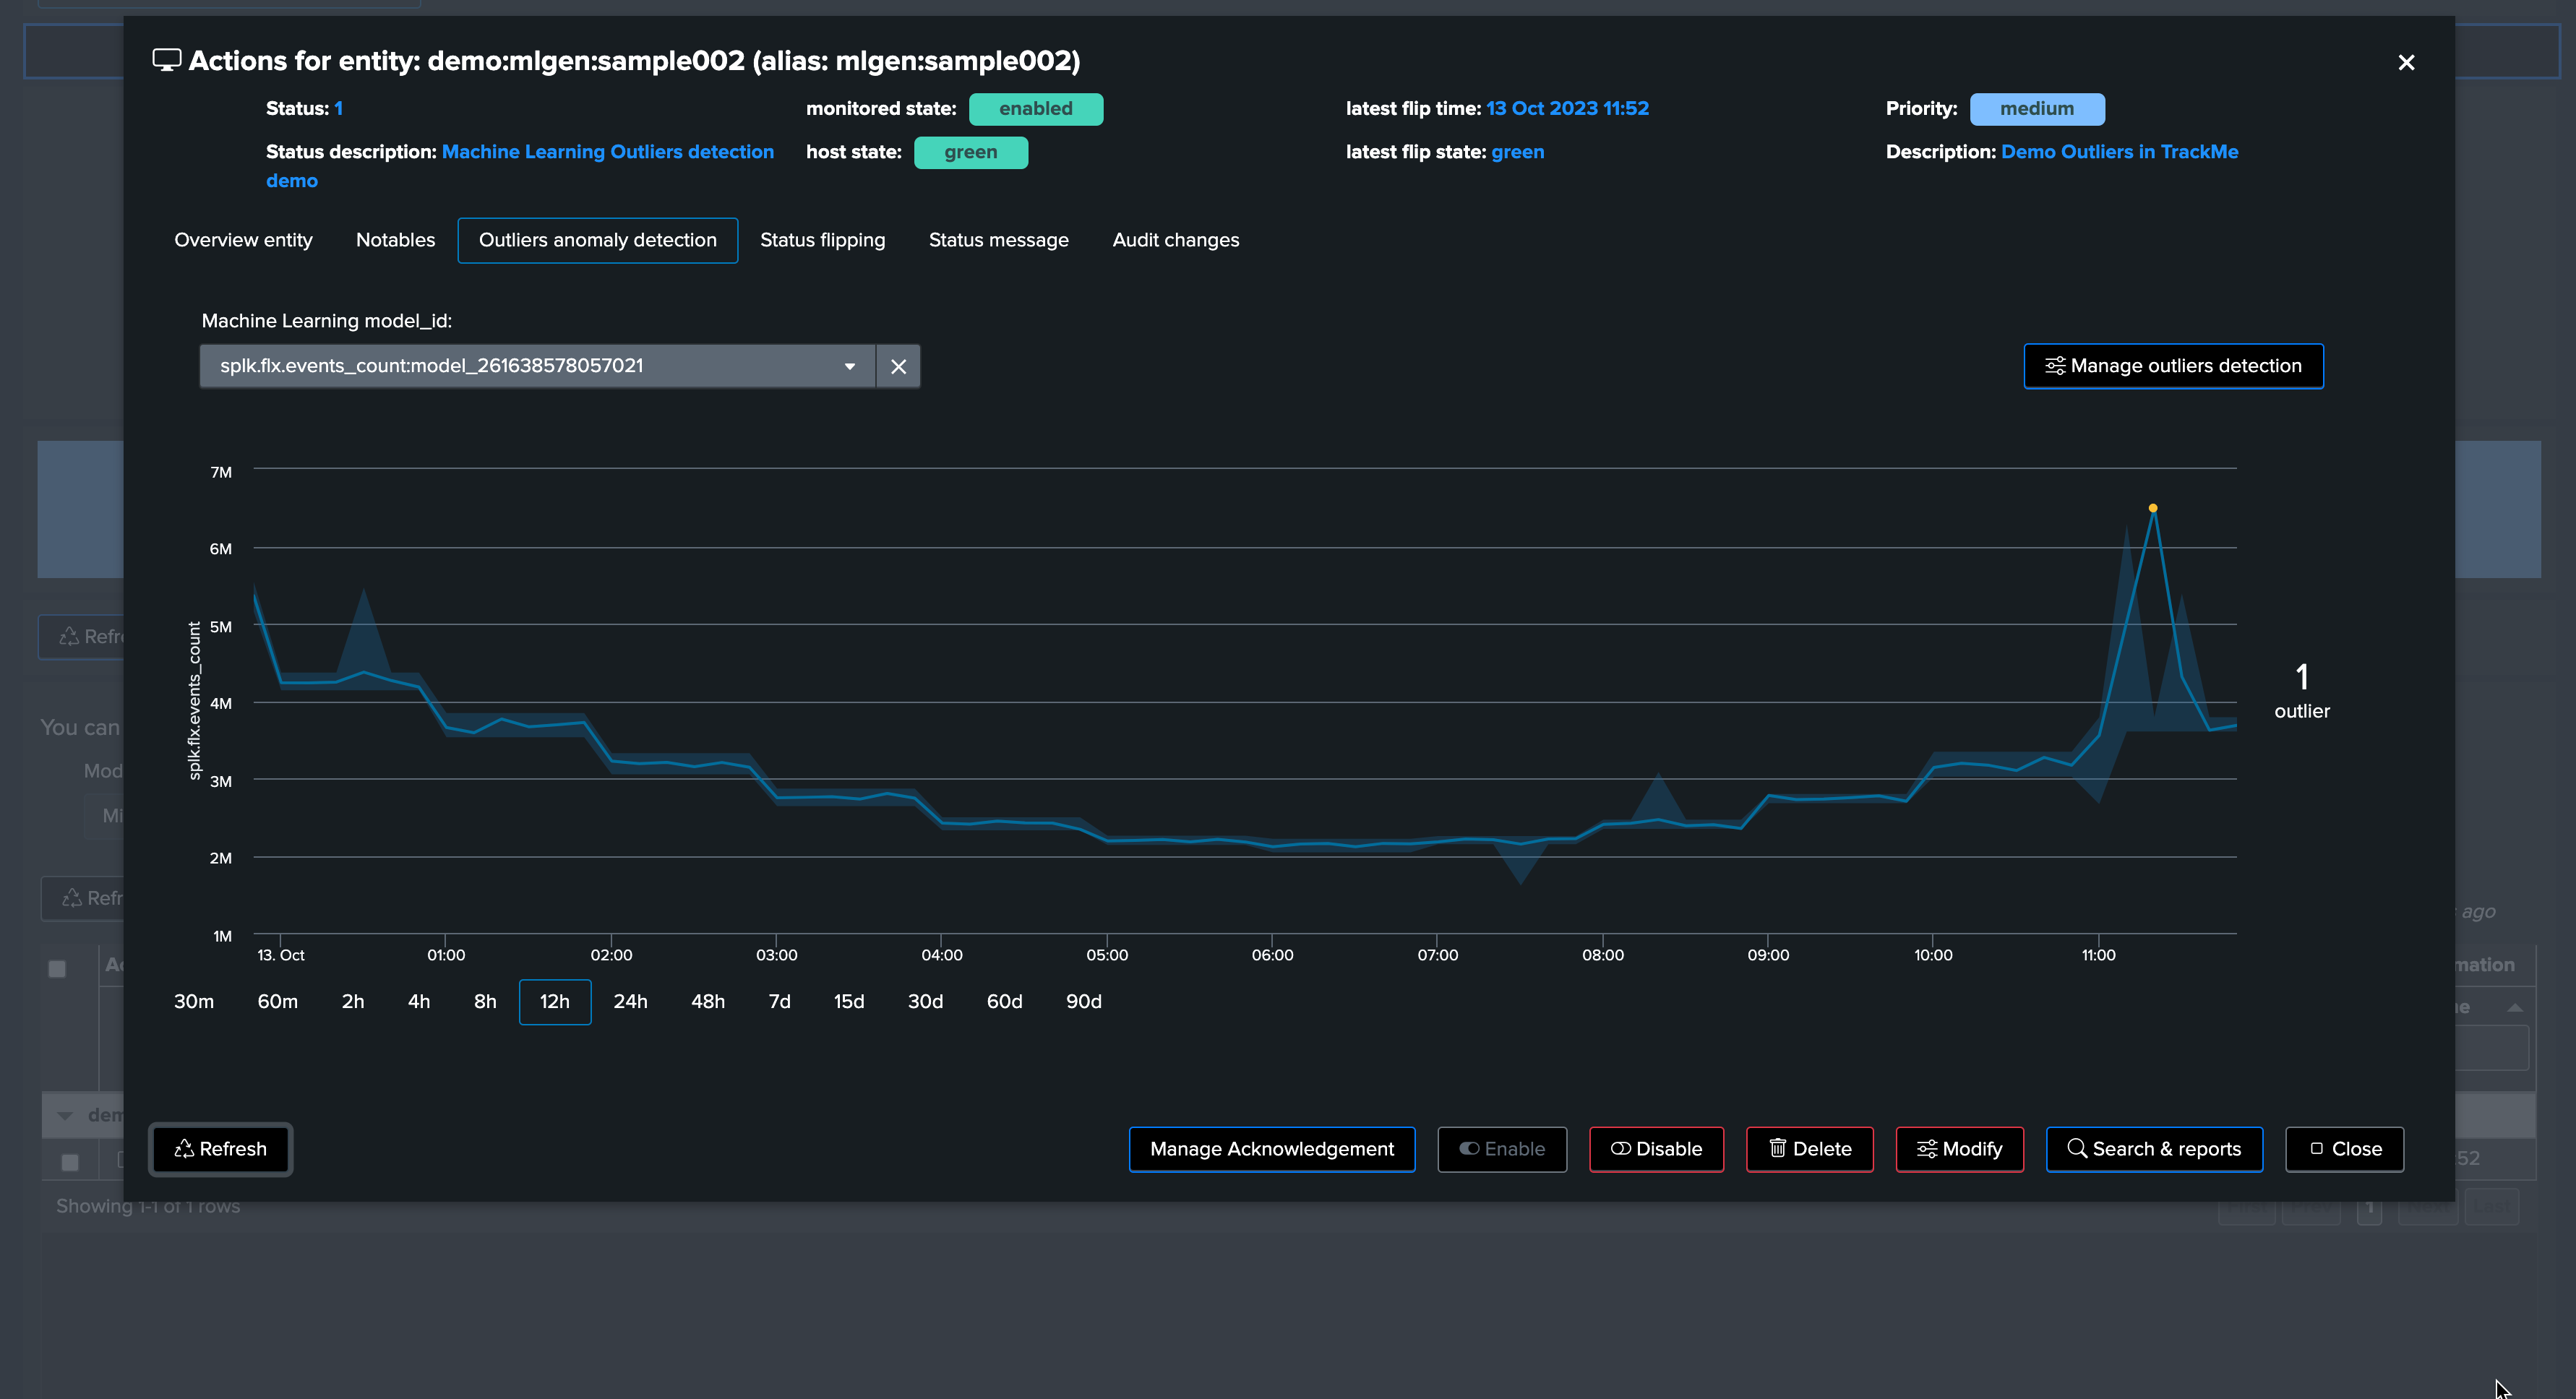Click the Refresh button in the dialog footer
The height and width of the screenshot is (1399, 2576).
(221, 1149)
